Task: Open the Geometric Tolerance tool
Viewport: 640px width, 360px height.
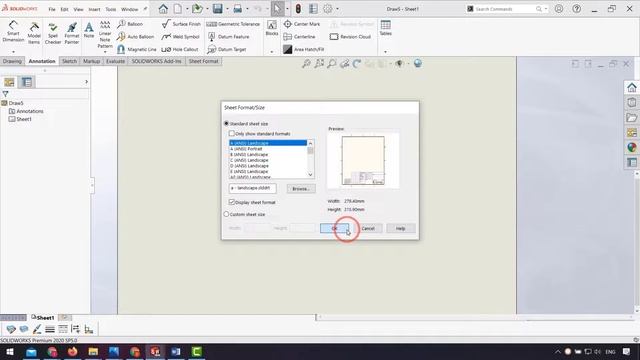Action: [233, 24]
